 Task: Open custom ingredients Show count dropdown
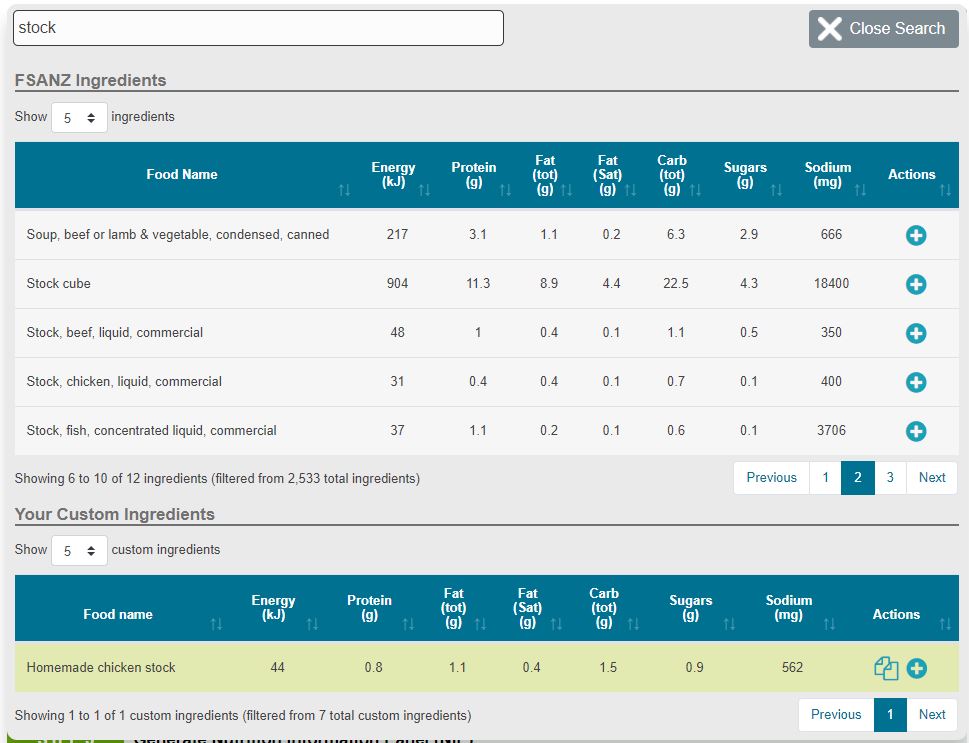click(79, 550)
